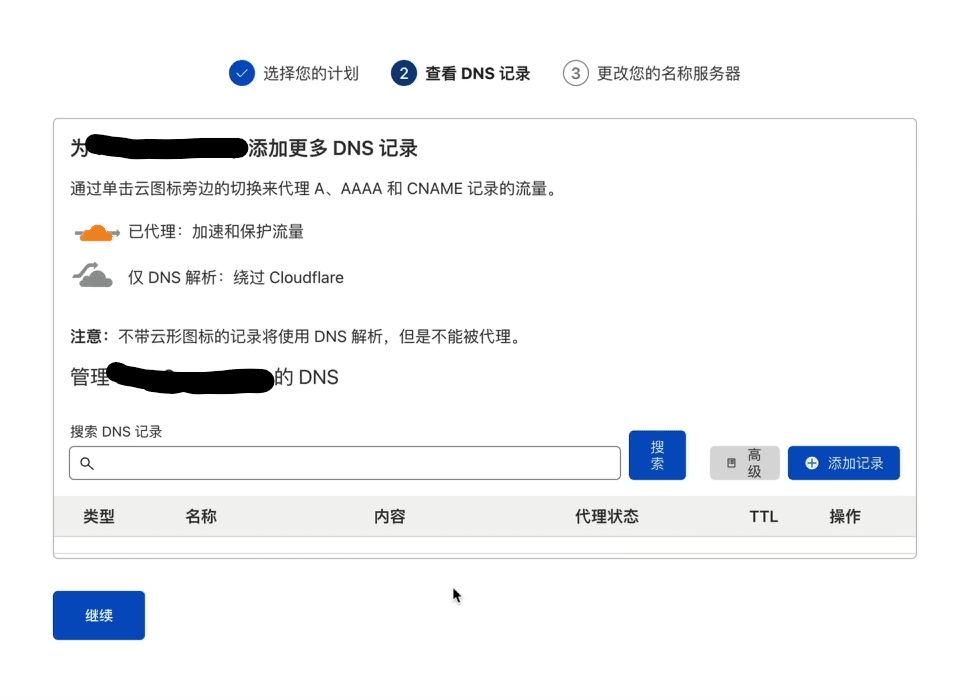Viewport: 978px width, 700px height.
Task: Click the blue 搜索 button
Action: point(657,455)
